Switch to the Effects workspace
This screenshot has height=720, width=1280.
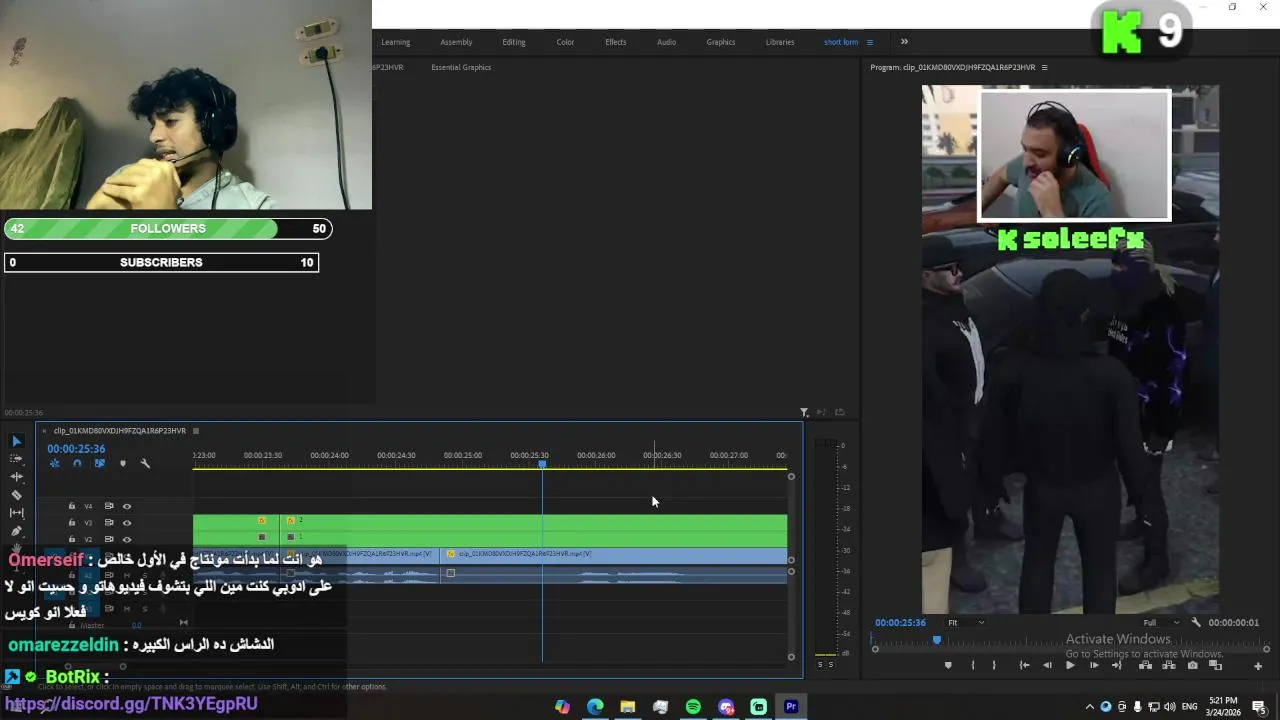(616, 42)
